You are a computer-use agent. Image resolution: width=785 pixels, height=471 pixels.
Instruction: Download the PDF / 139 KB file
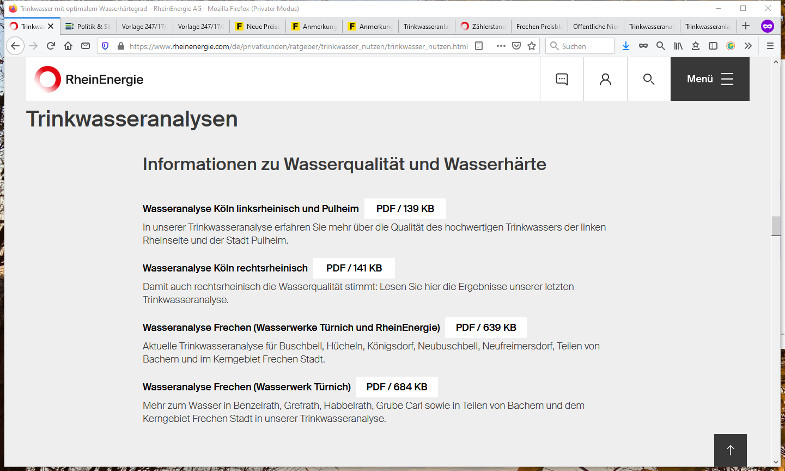pyautogui.click(x=405, y=208)
